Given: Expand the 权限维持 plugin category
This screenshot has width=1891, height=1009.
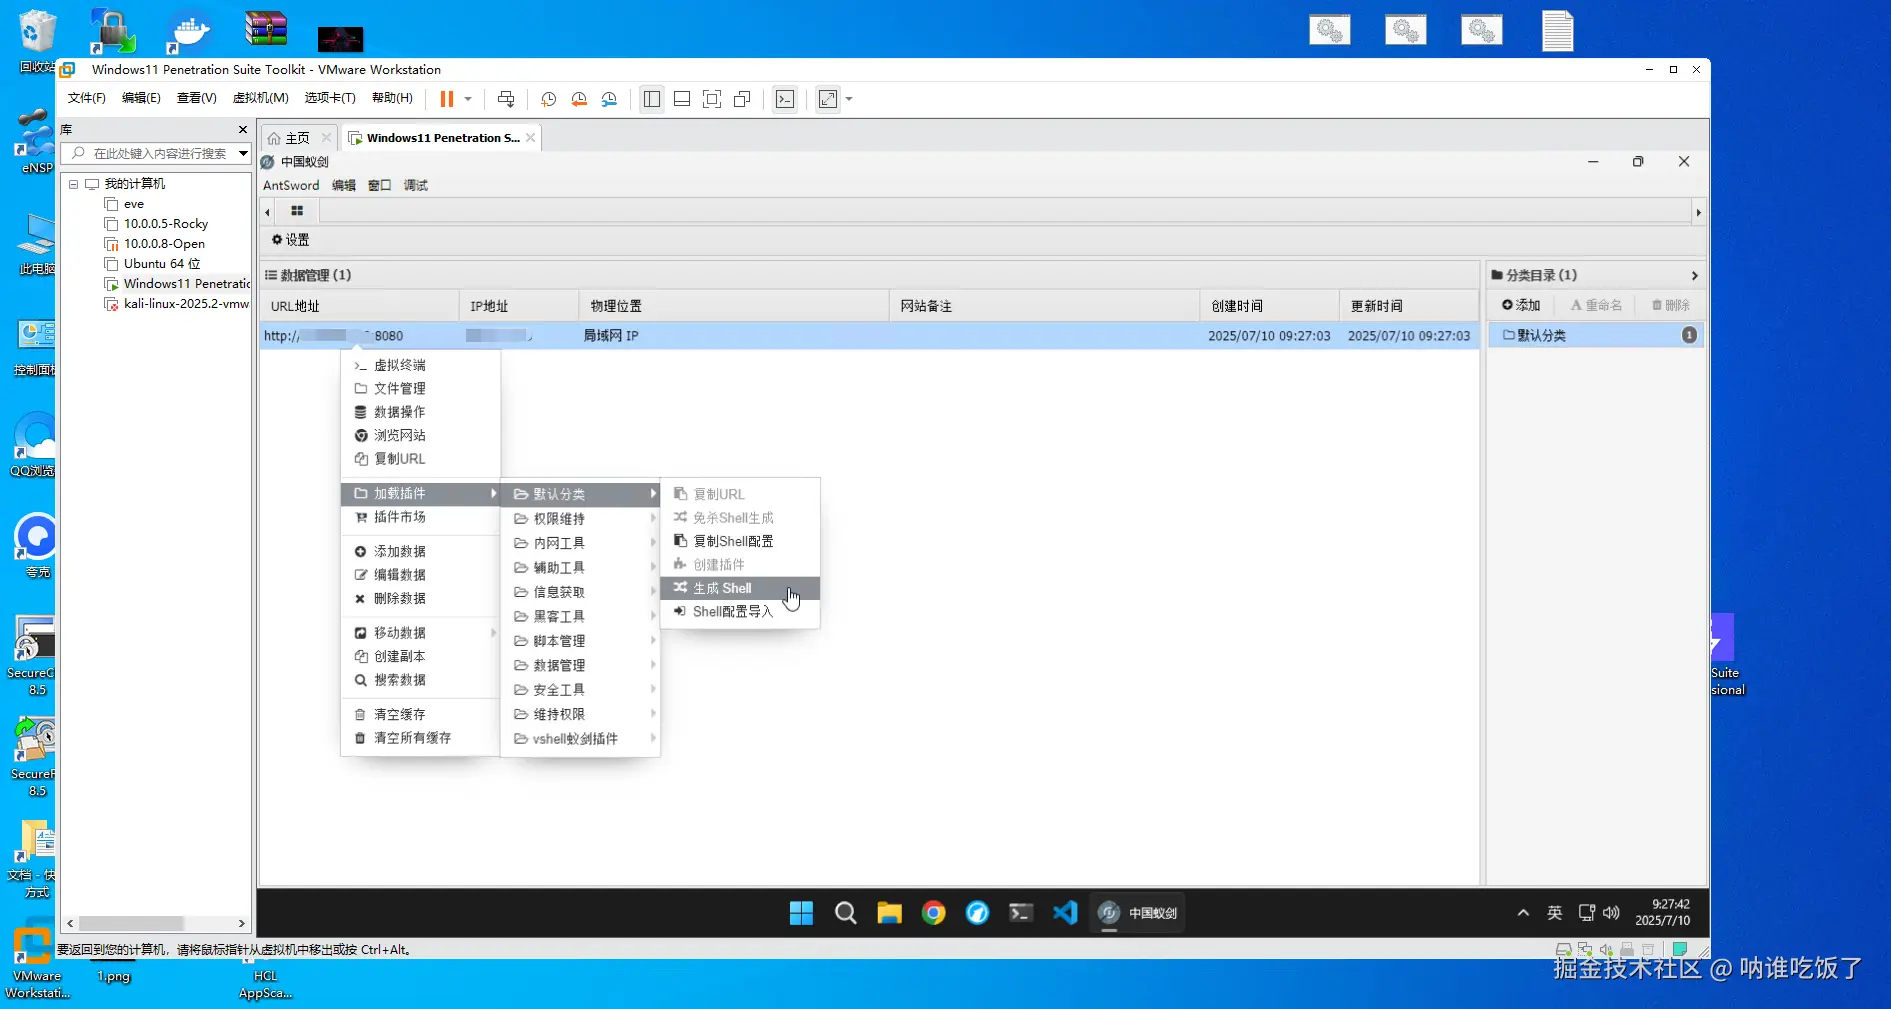Looking at the screenshot, I should click(579, 519).
